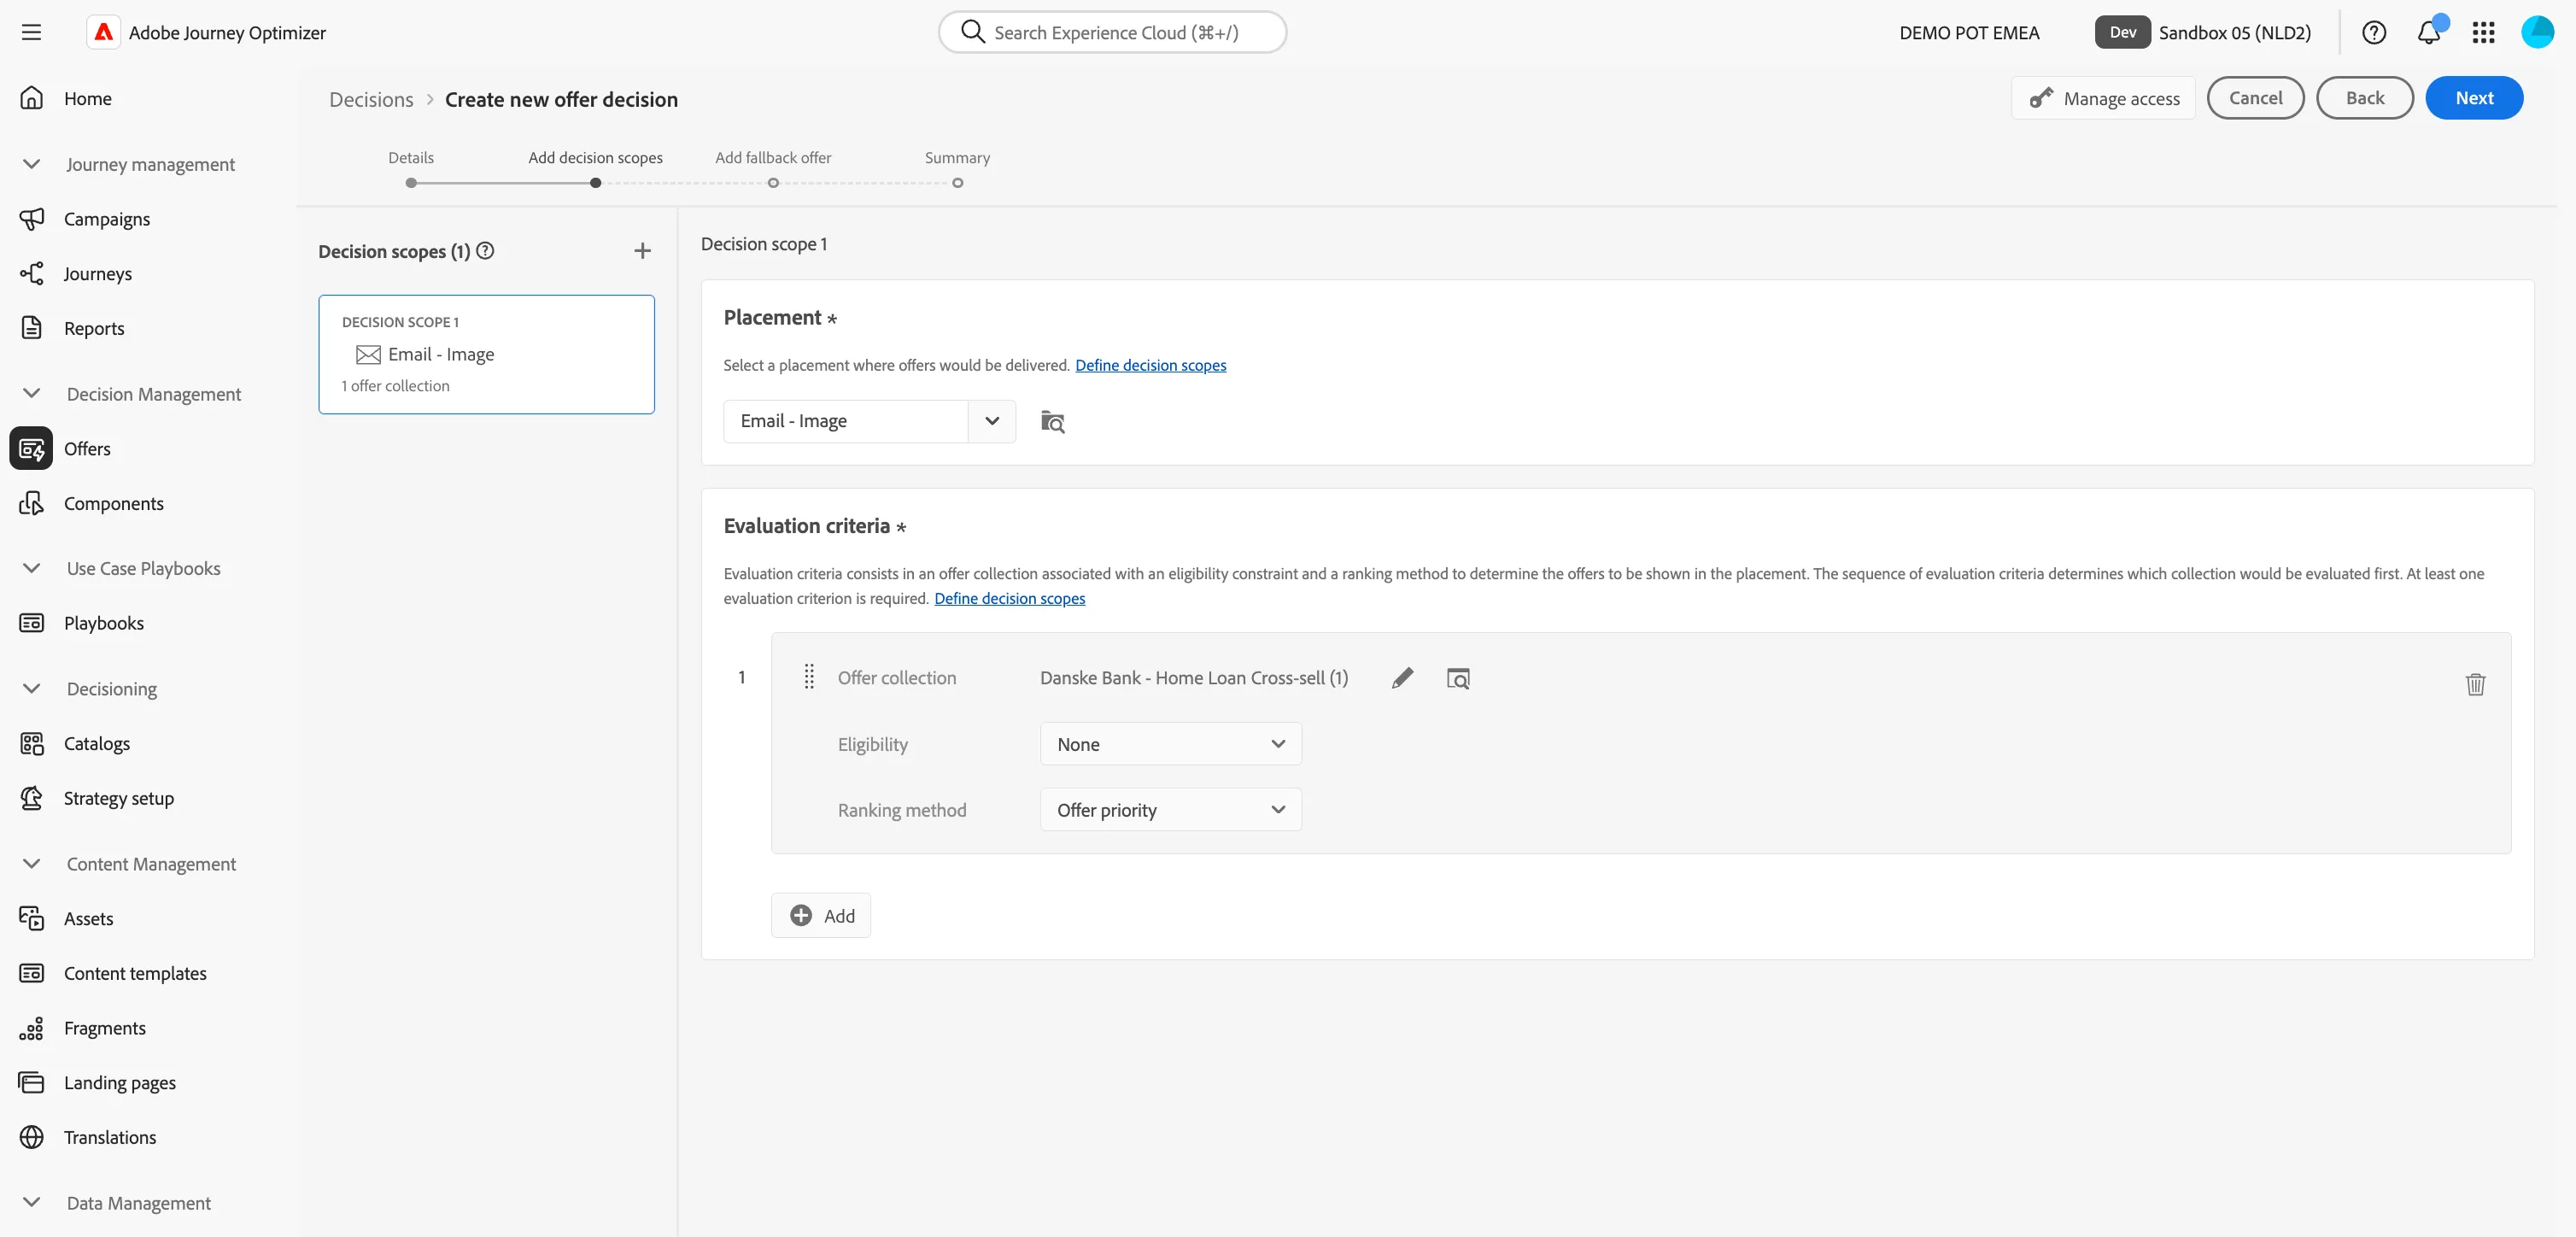
Task: Focus the Search Experience Cloud field
Action: point(1112,32)
